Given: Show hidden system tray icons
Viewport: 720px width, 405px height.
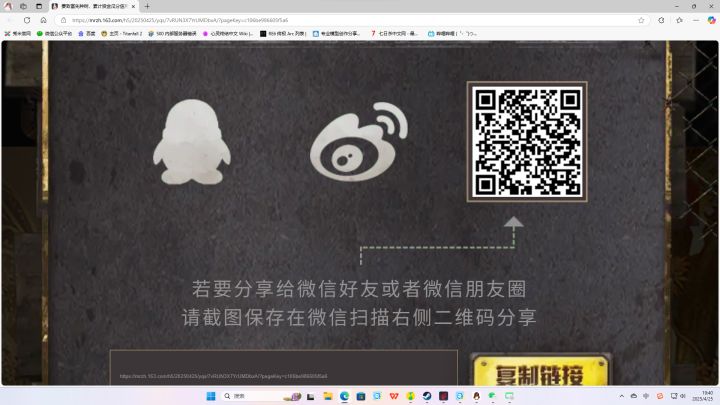Looking at the screenshot, I should point(622,396).
